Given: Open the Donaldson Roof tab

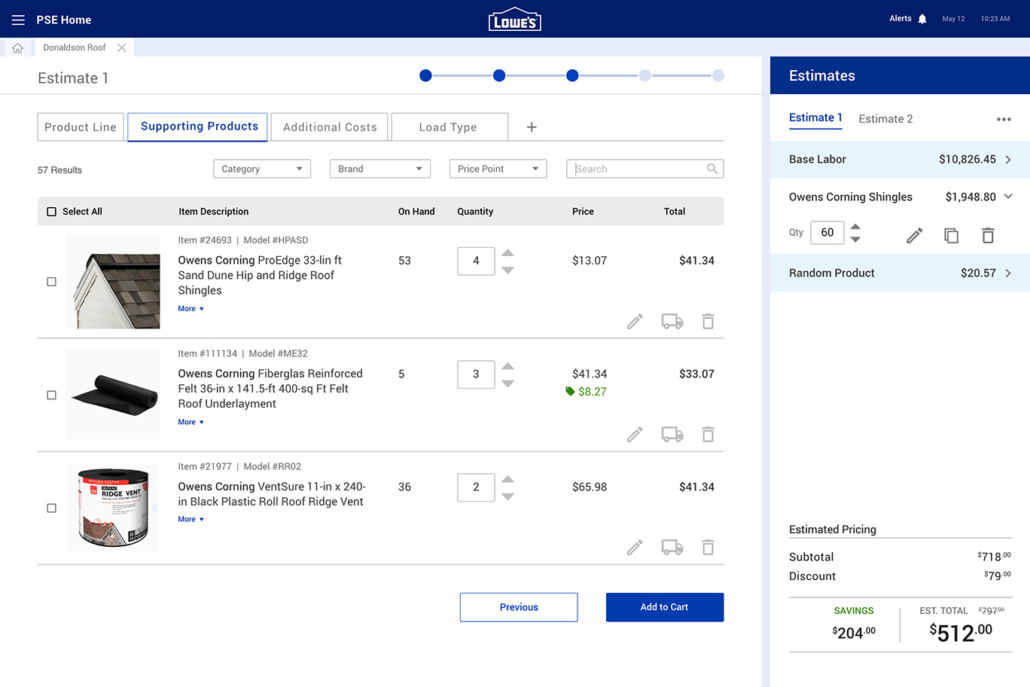Looking at the screenshot, I should click(x=74, y=48).
